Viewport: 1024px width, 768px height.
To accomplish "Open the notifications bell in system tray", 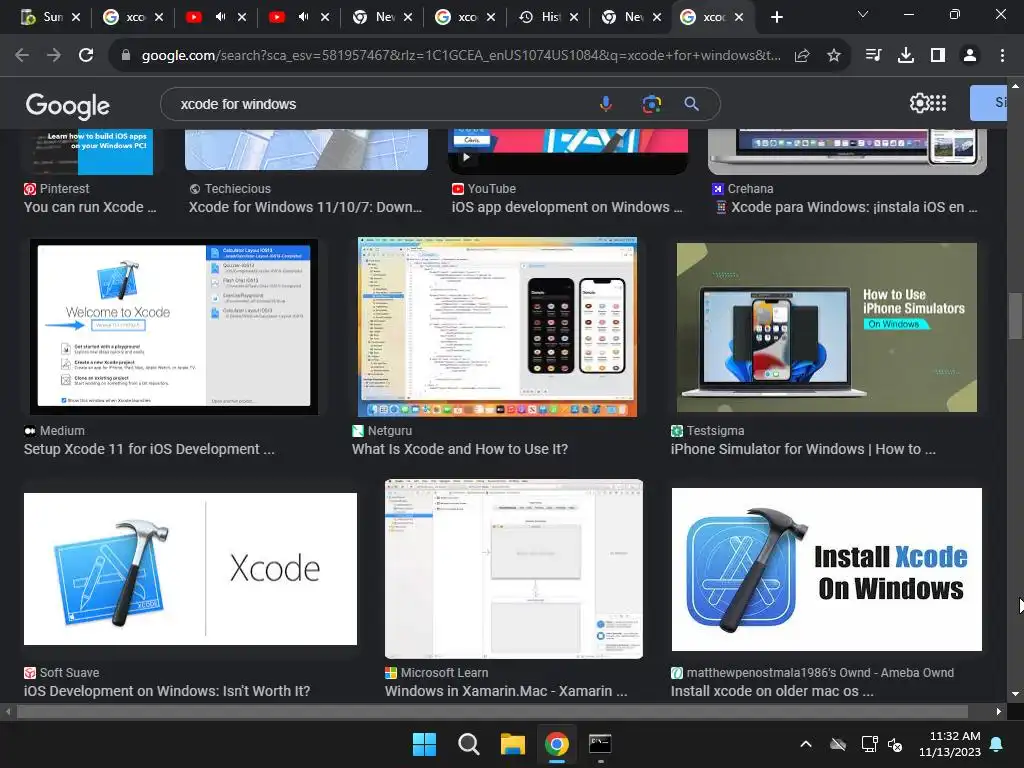I will pos(997,744).
